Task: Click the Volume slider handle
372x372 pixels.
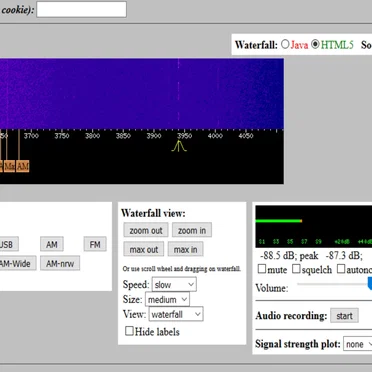Action: [x=370, y=284]
